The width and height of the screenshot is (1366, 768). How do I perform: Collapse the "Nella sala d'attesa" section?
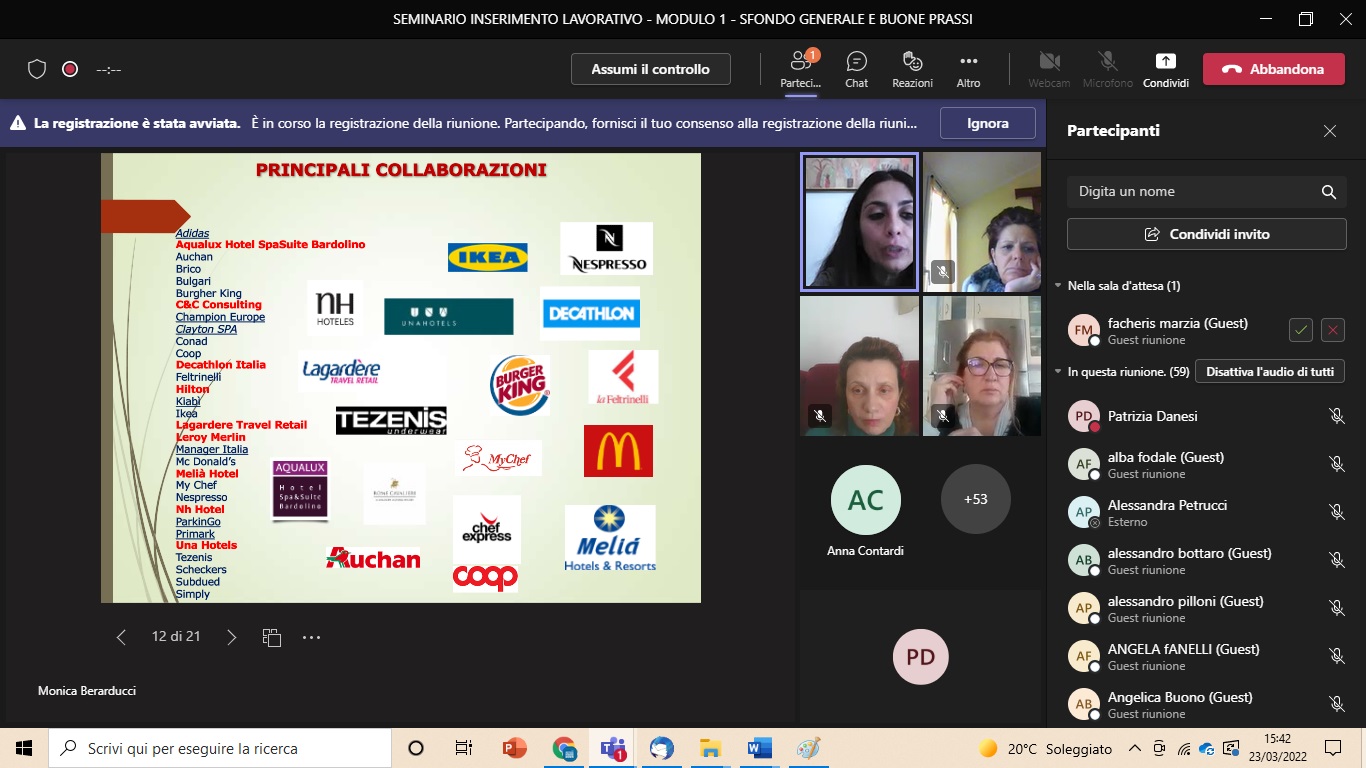click(x=1058, y=286)
